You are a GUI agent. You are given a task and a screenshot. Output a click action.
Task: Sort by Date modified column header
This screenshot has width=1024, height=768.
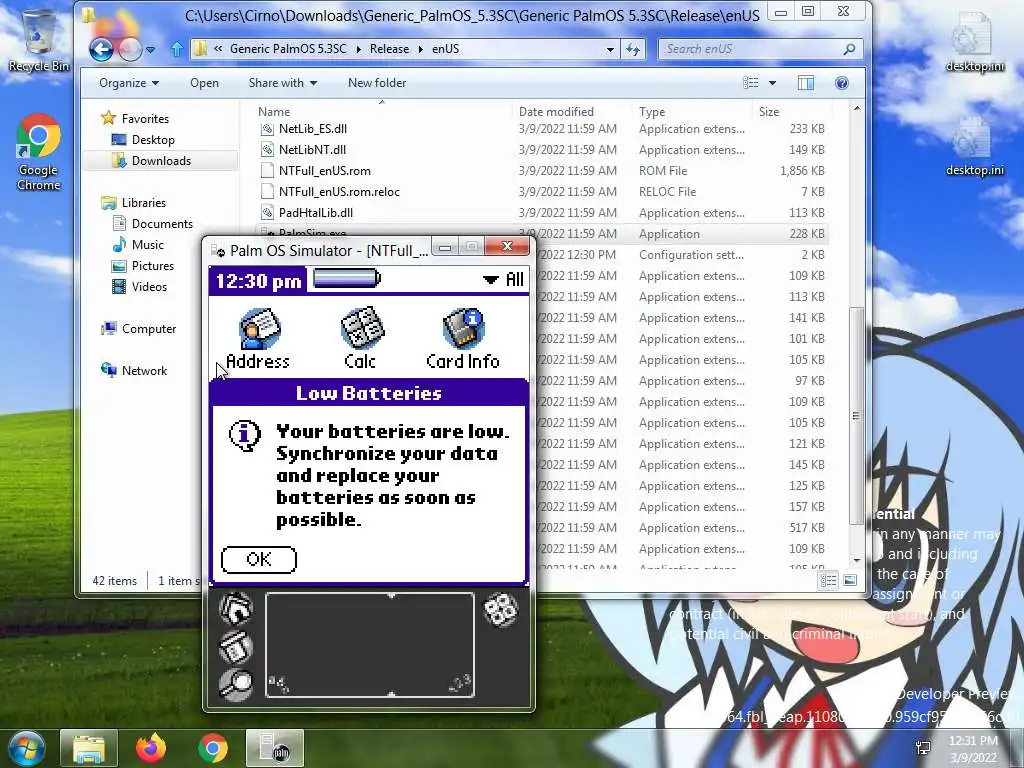tap(571, 112)
